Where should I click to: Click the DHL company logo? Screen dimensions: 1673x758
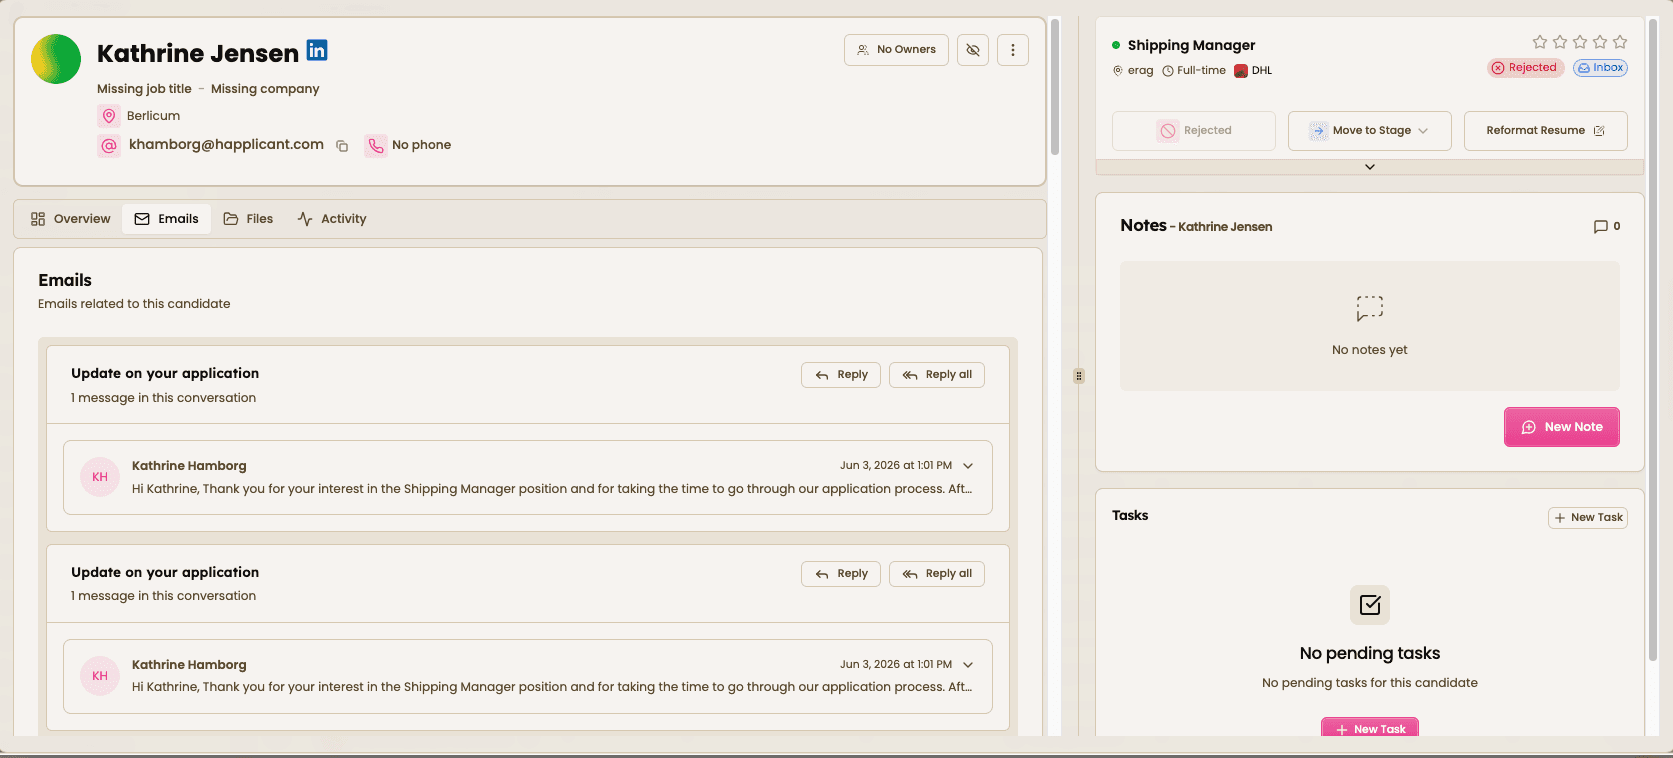coord(1241,71)
